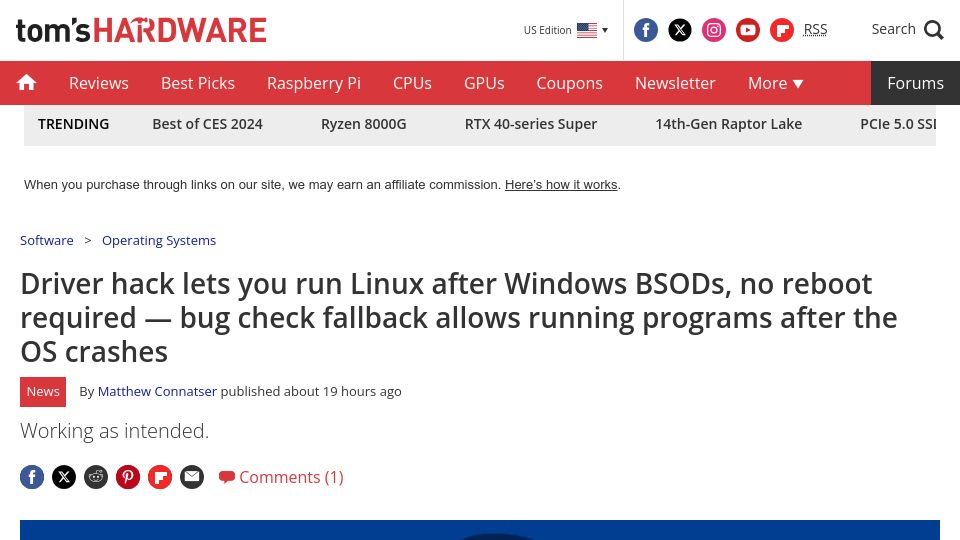Open trending PCIe 5.0 SSD topic
Image resolution: width=960 pixels, height=540 pixels.
point(898,124)
